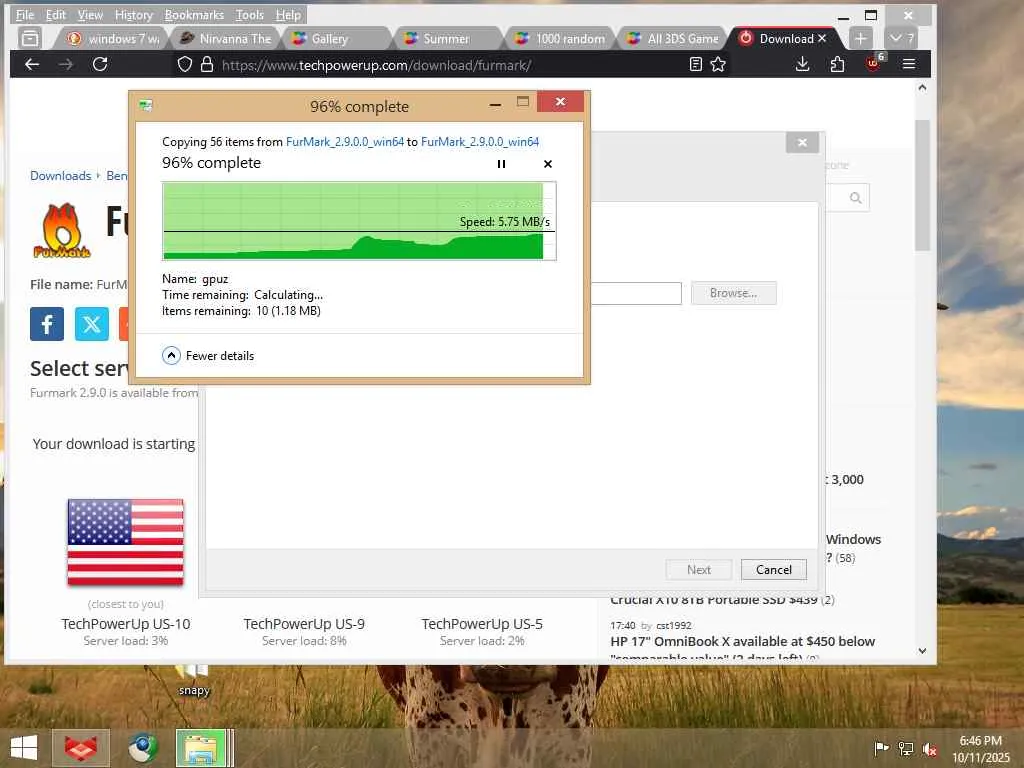This screenshot has height=768, width=1024.
Task: Click the search magnifier icon on page
Action: click(x=856, y=198)
